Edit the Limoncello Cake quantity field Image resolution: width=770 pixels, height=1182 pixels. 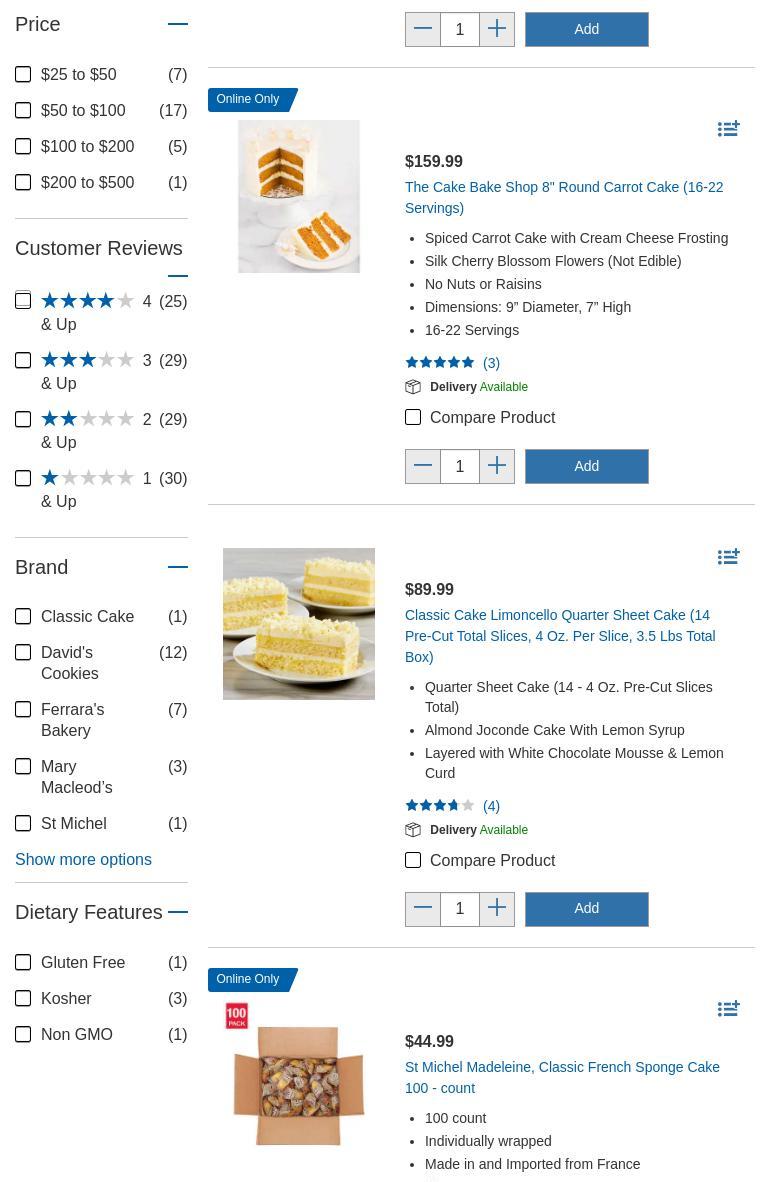pyautogui.click(x=460, y=909)
